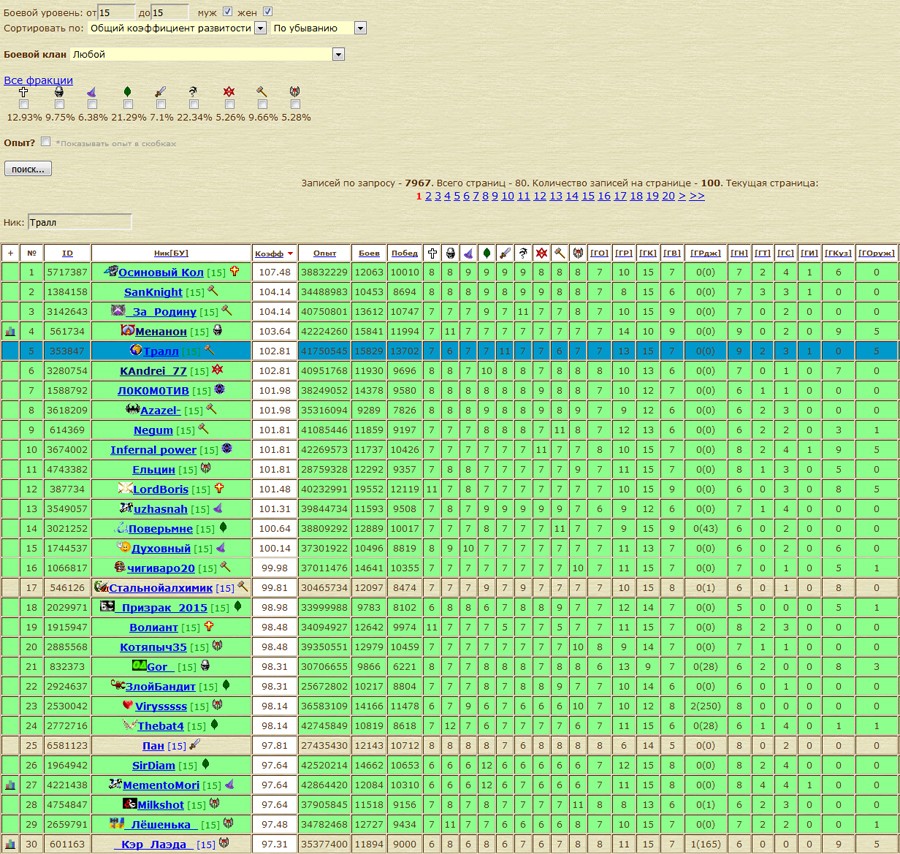Click the clan emblem beside Тралл's name
900x854 pixels.
click(x=136, y=350)
